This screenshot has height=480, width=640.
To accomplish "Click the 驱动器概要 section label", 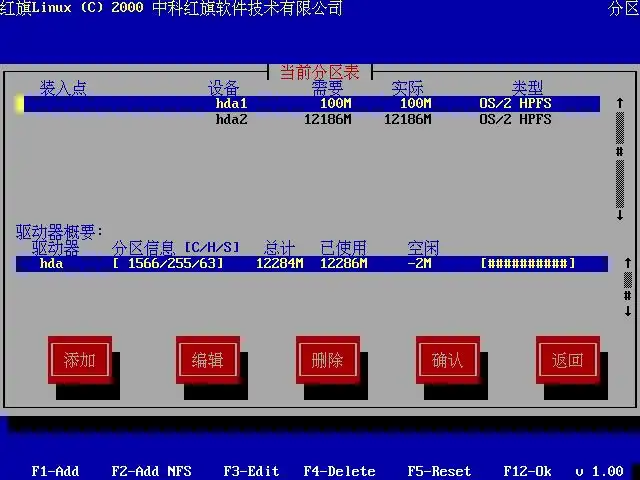I will 59,232.
